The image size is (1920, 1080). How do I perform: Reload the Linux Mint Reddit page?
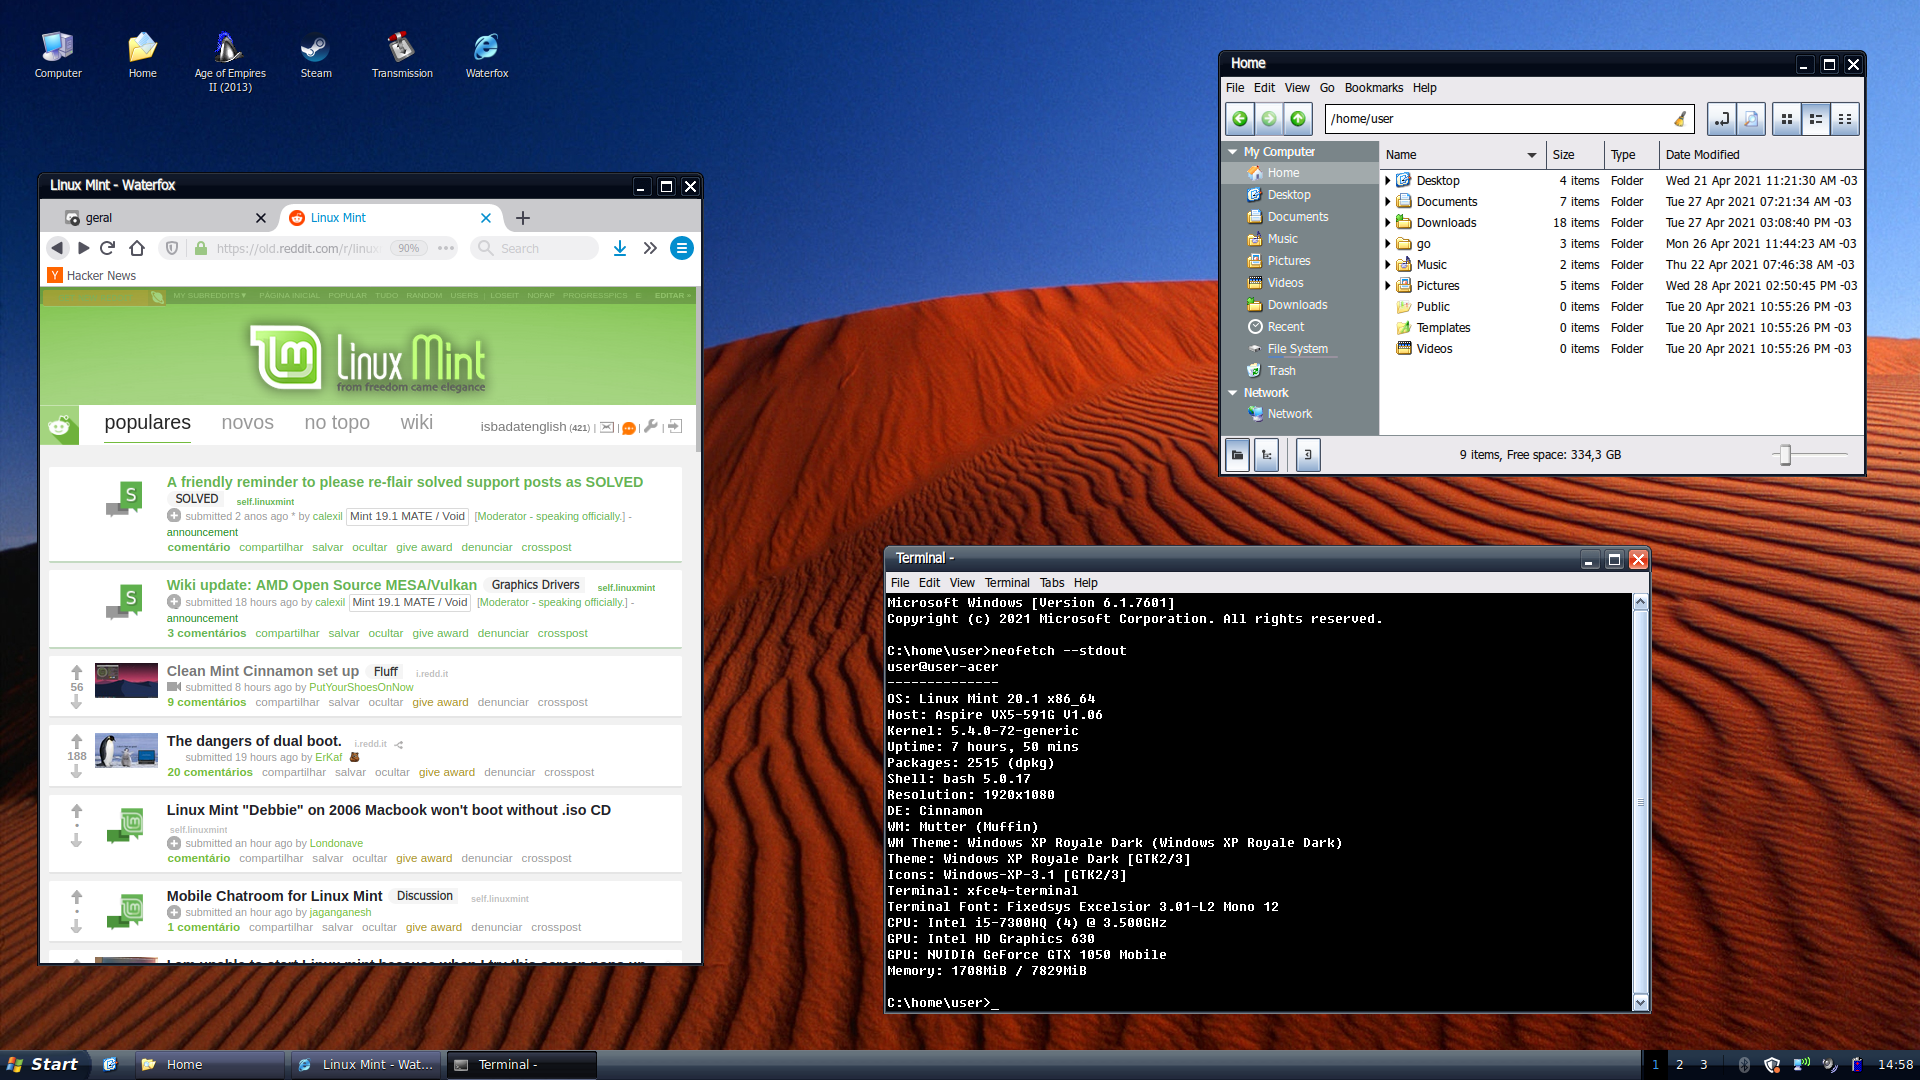pos(108,248)
